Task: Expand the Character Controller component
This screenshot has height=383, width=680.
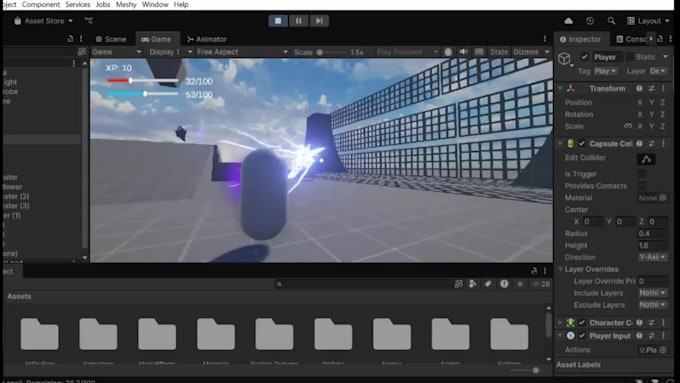Action: click(560, 323)
